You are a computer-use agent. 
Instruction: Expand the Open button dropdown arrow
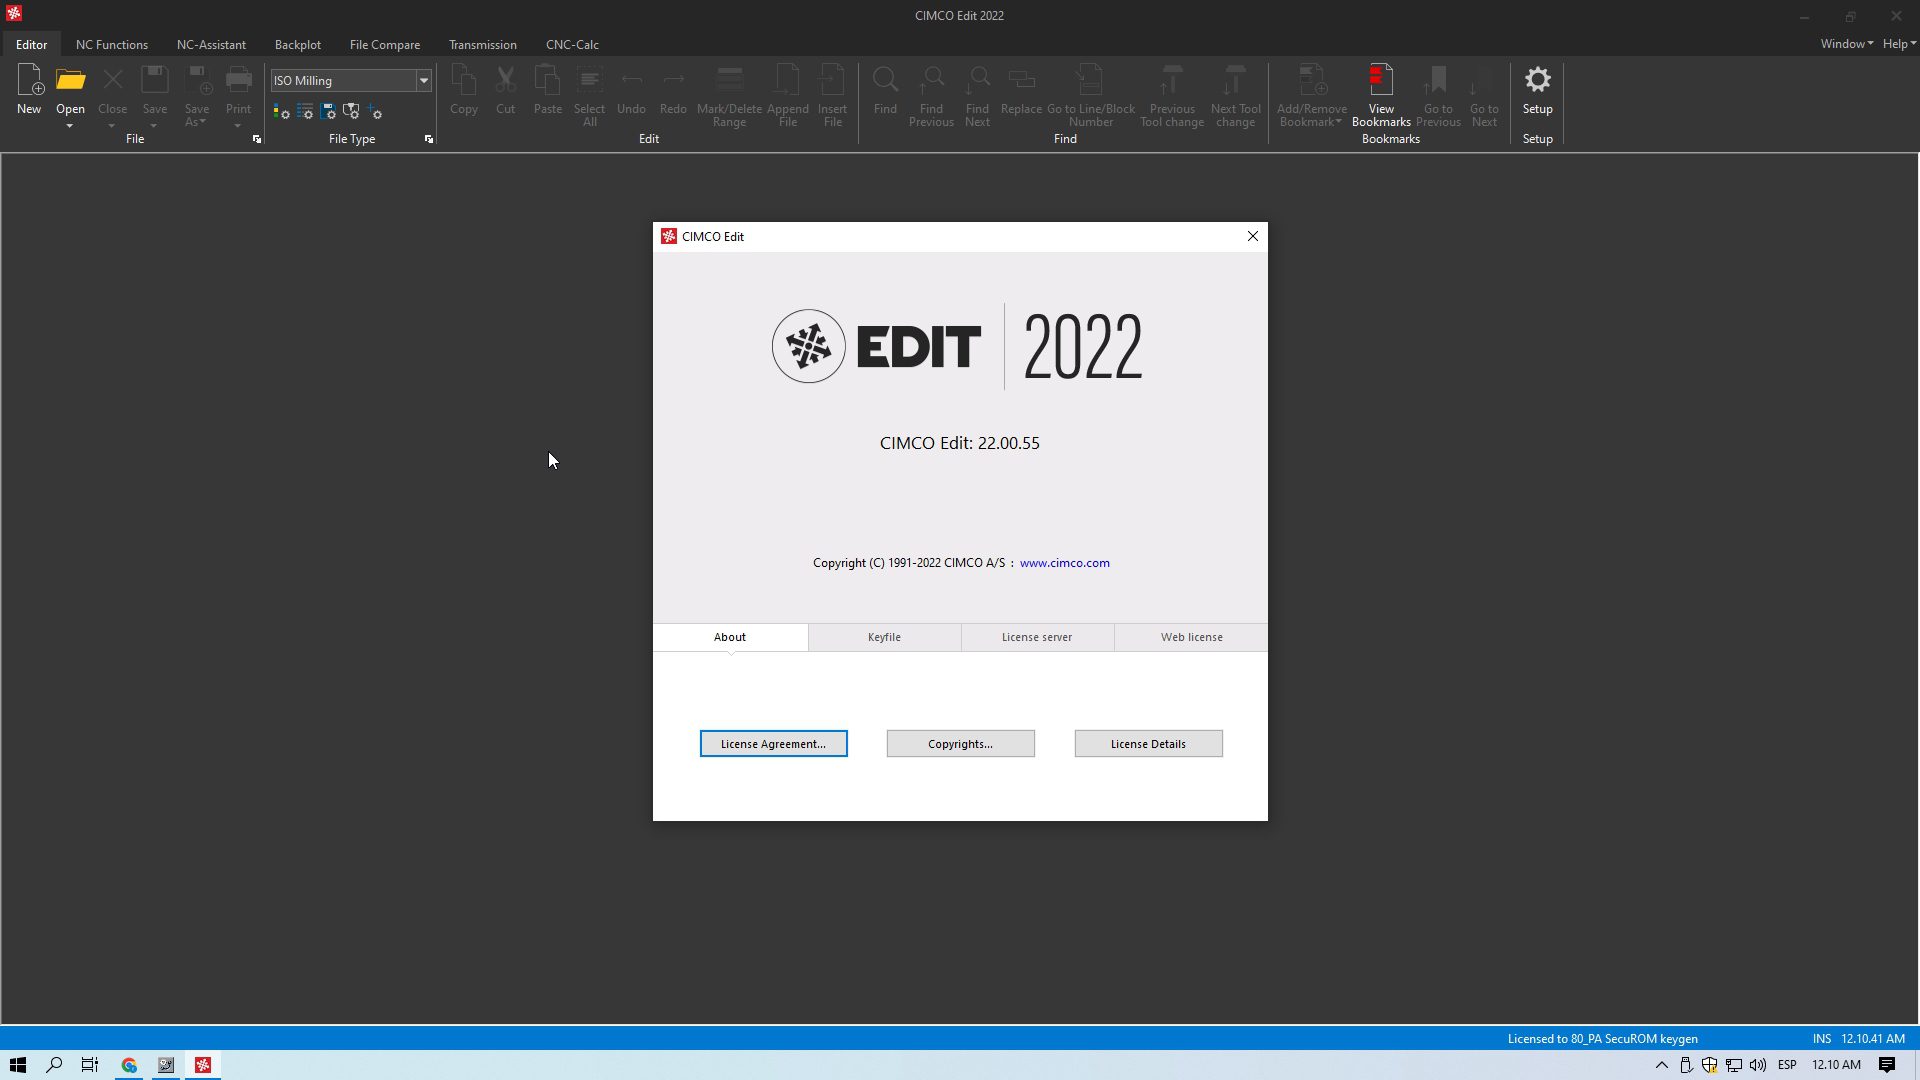(x=70, y=127)
